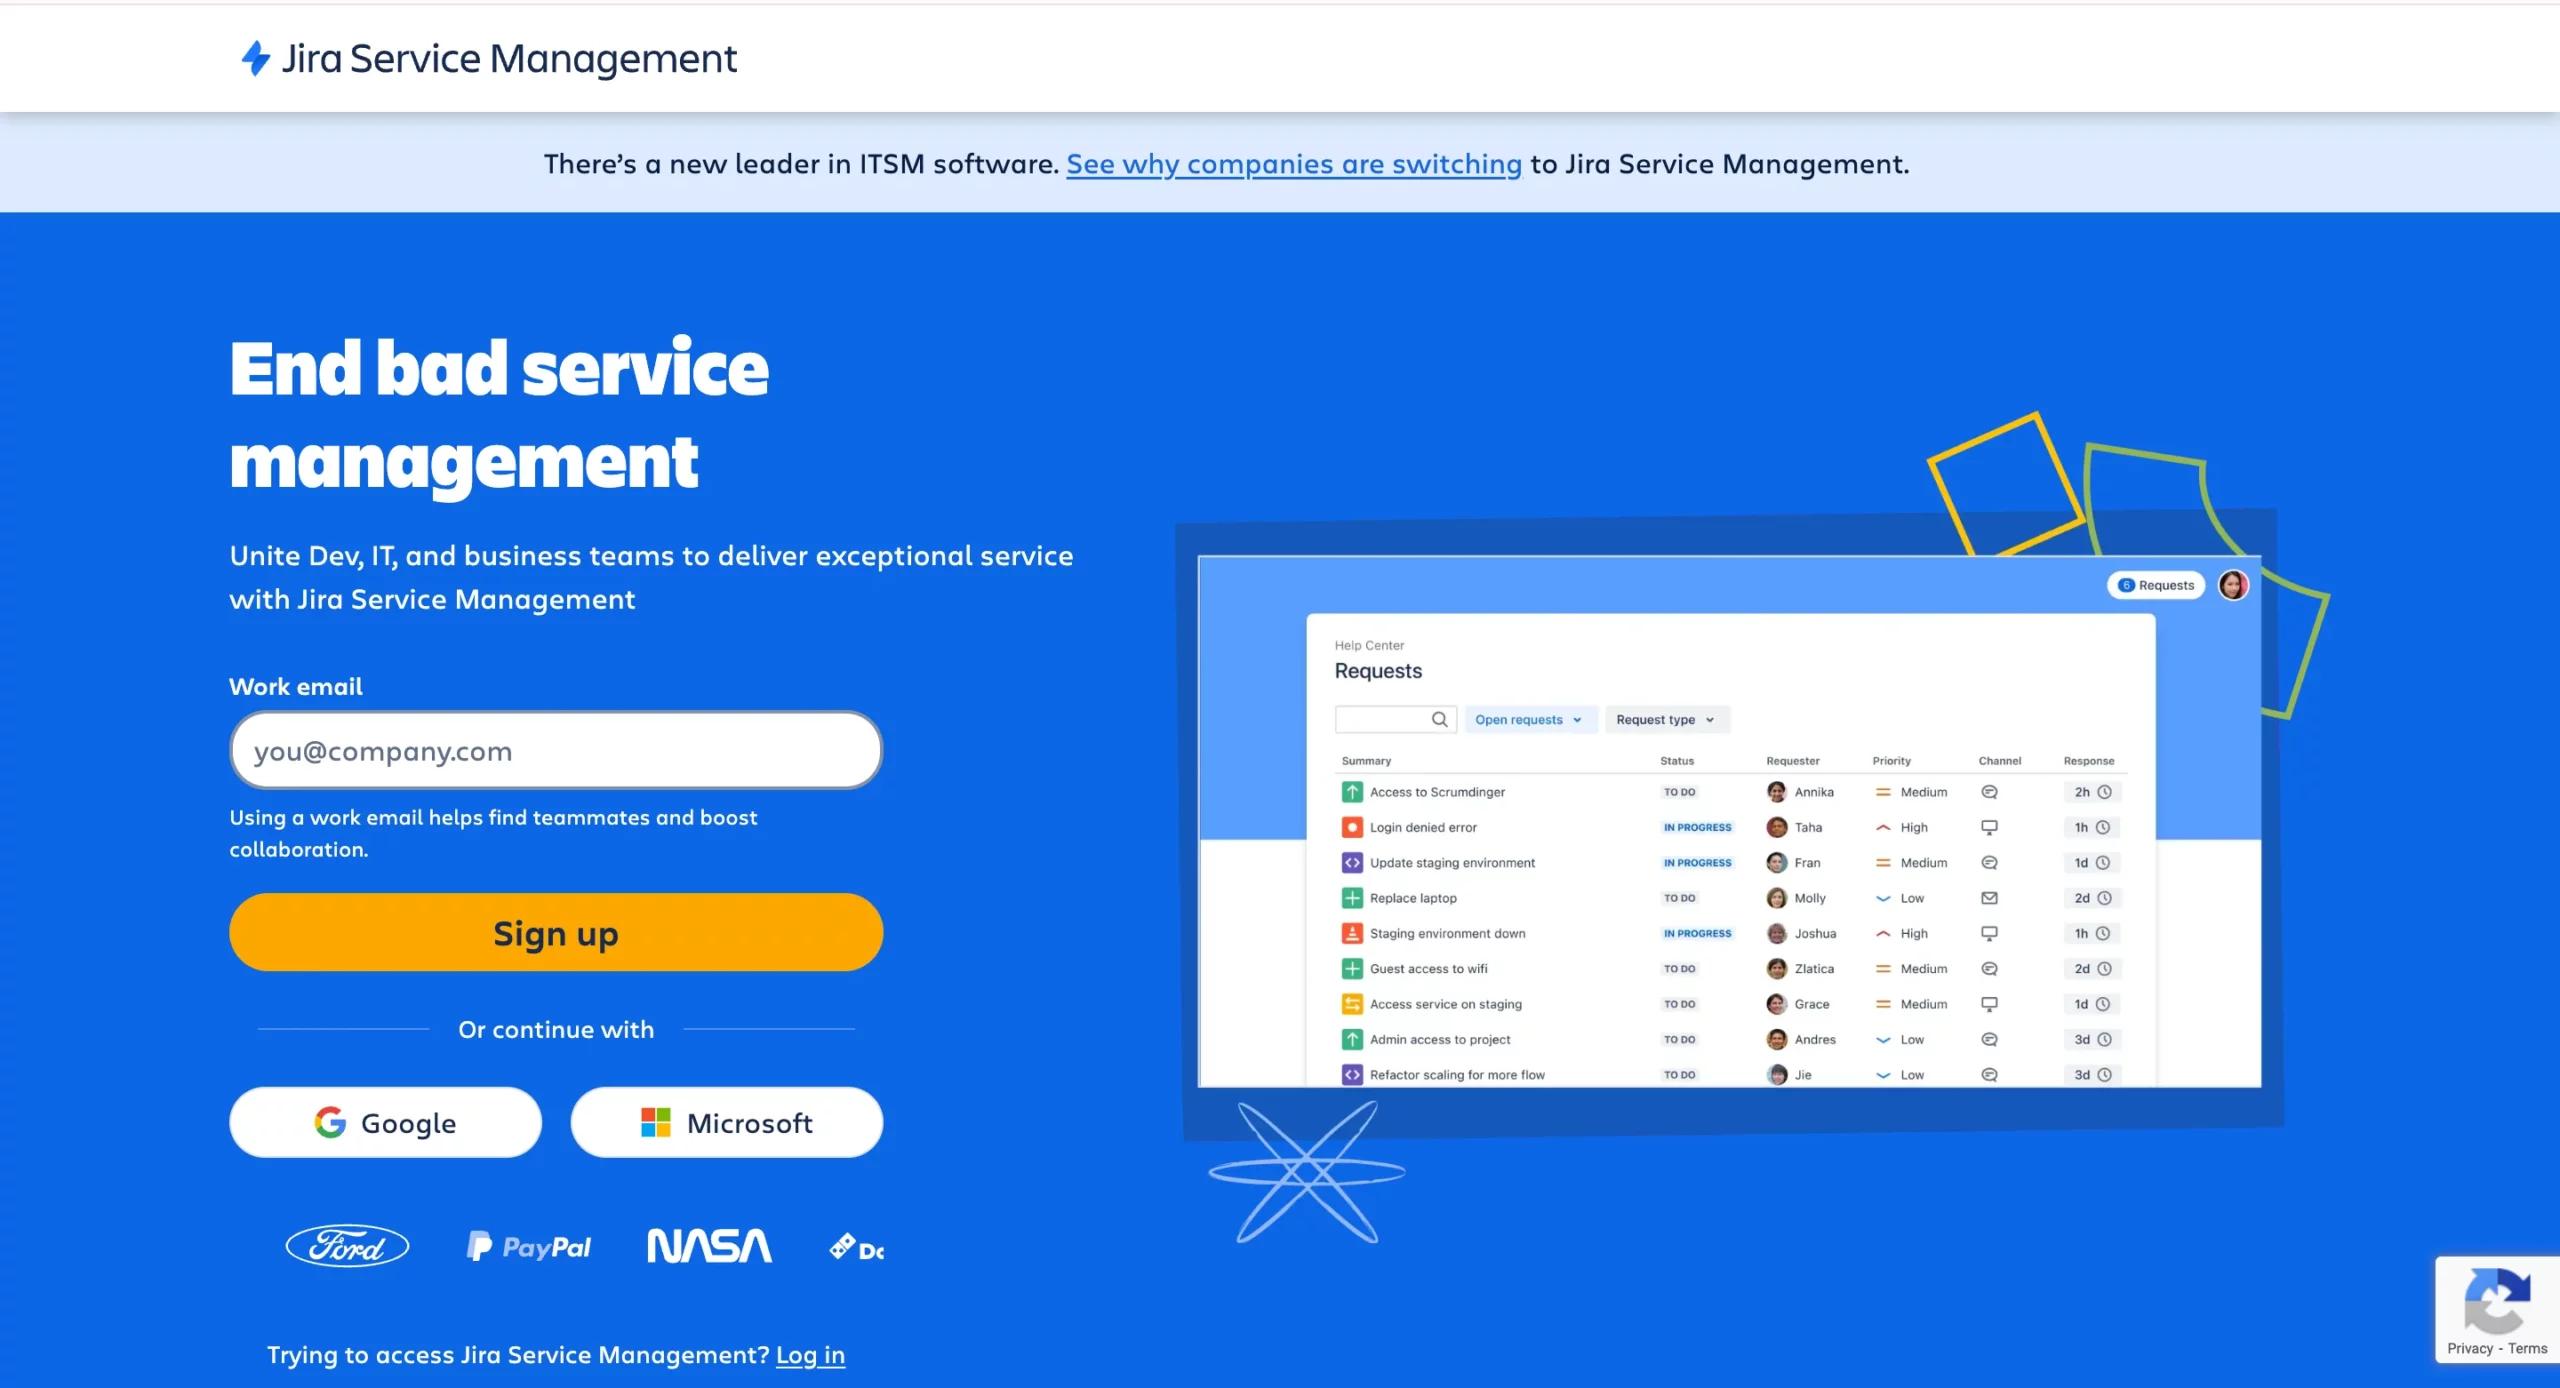The height and width of the screenshot is (1388, 2560).
Task: Click the High priority arrow in Login denied error row
Action: click(1883, 827)
